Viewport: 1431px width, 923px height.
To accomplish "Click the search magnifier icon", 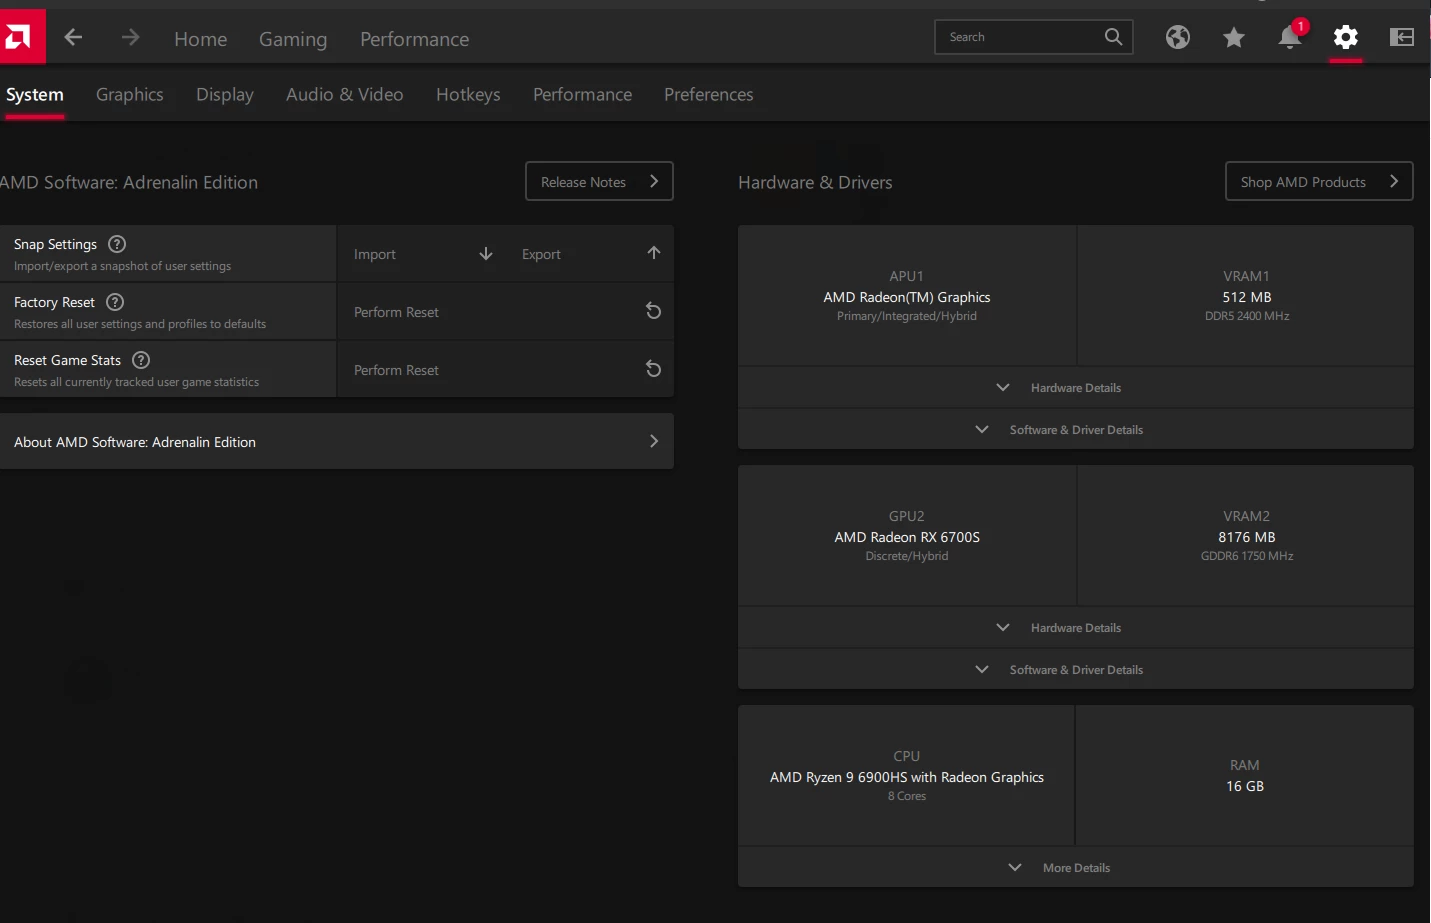I will [x=1113, y=37].
